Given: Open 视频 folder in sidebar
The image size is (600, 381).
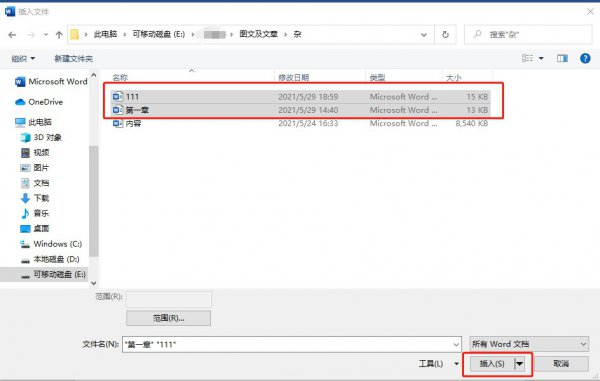Looking at the screenshot, I should (35, 153).
